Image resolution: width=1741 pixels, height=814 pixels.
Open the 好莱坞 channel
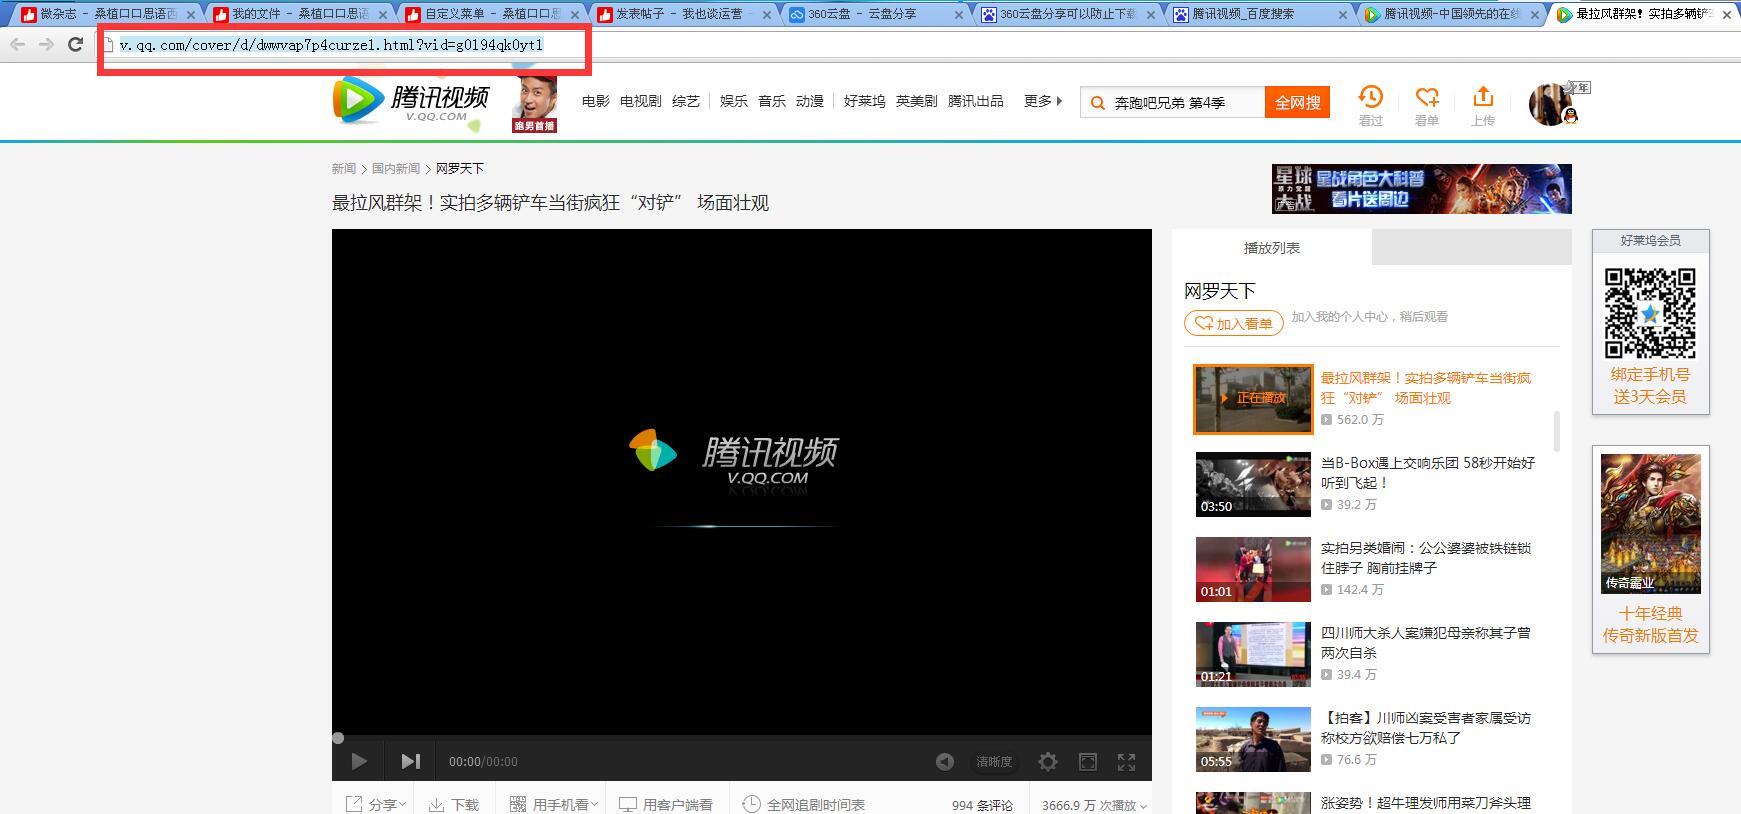tap(864, 101)
